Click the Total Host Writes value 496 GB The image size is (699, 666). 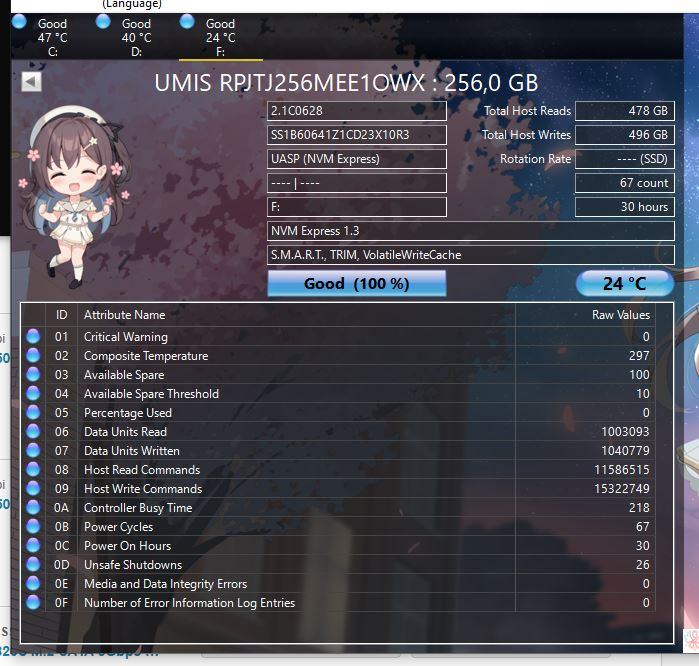pos(625,135)
